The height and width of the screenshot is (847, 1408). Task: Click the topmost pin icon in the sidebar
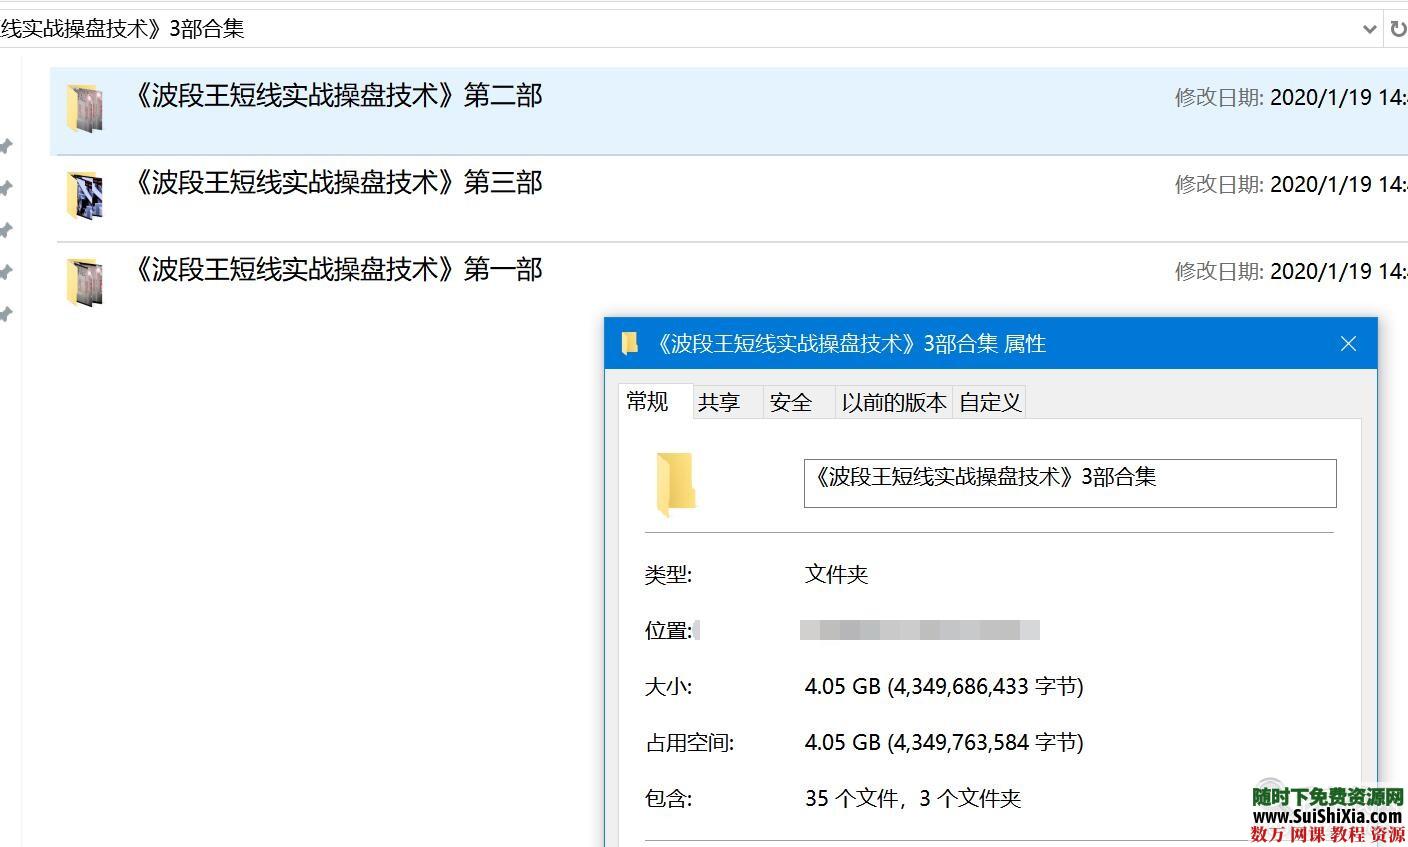coord(7,146)
